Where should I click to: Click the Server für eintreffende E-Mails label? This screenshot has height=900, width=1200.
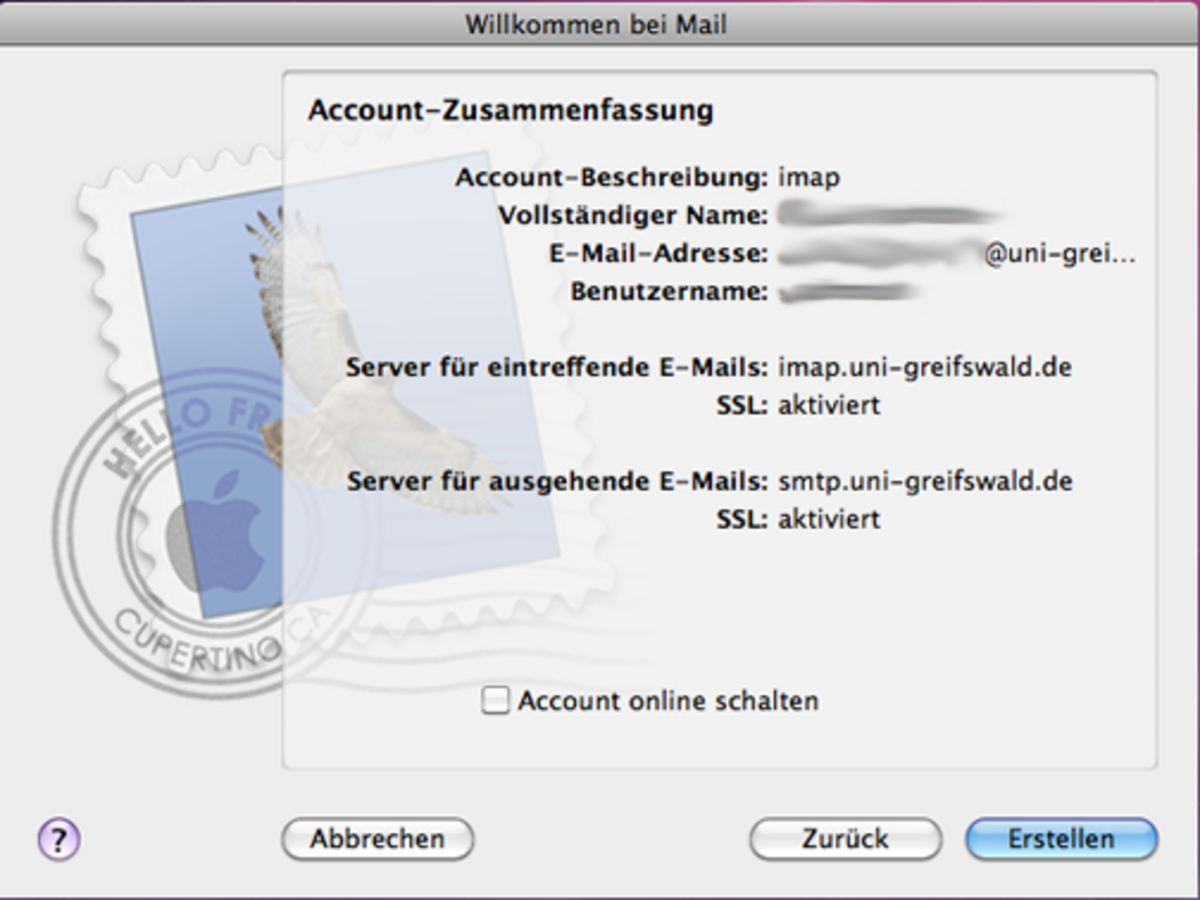(x=557, y=367)
